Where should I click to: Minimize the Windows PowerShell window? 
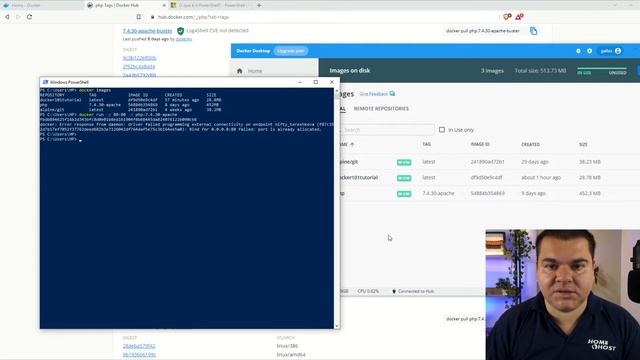[x=300, y=82]
